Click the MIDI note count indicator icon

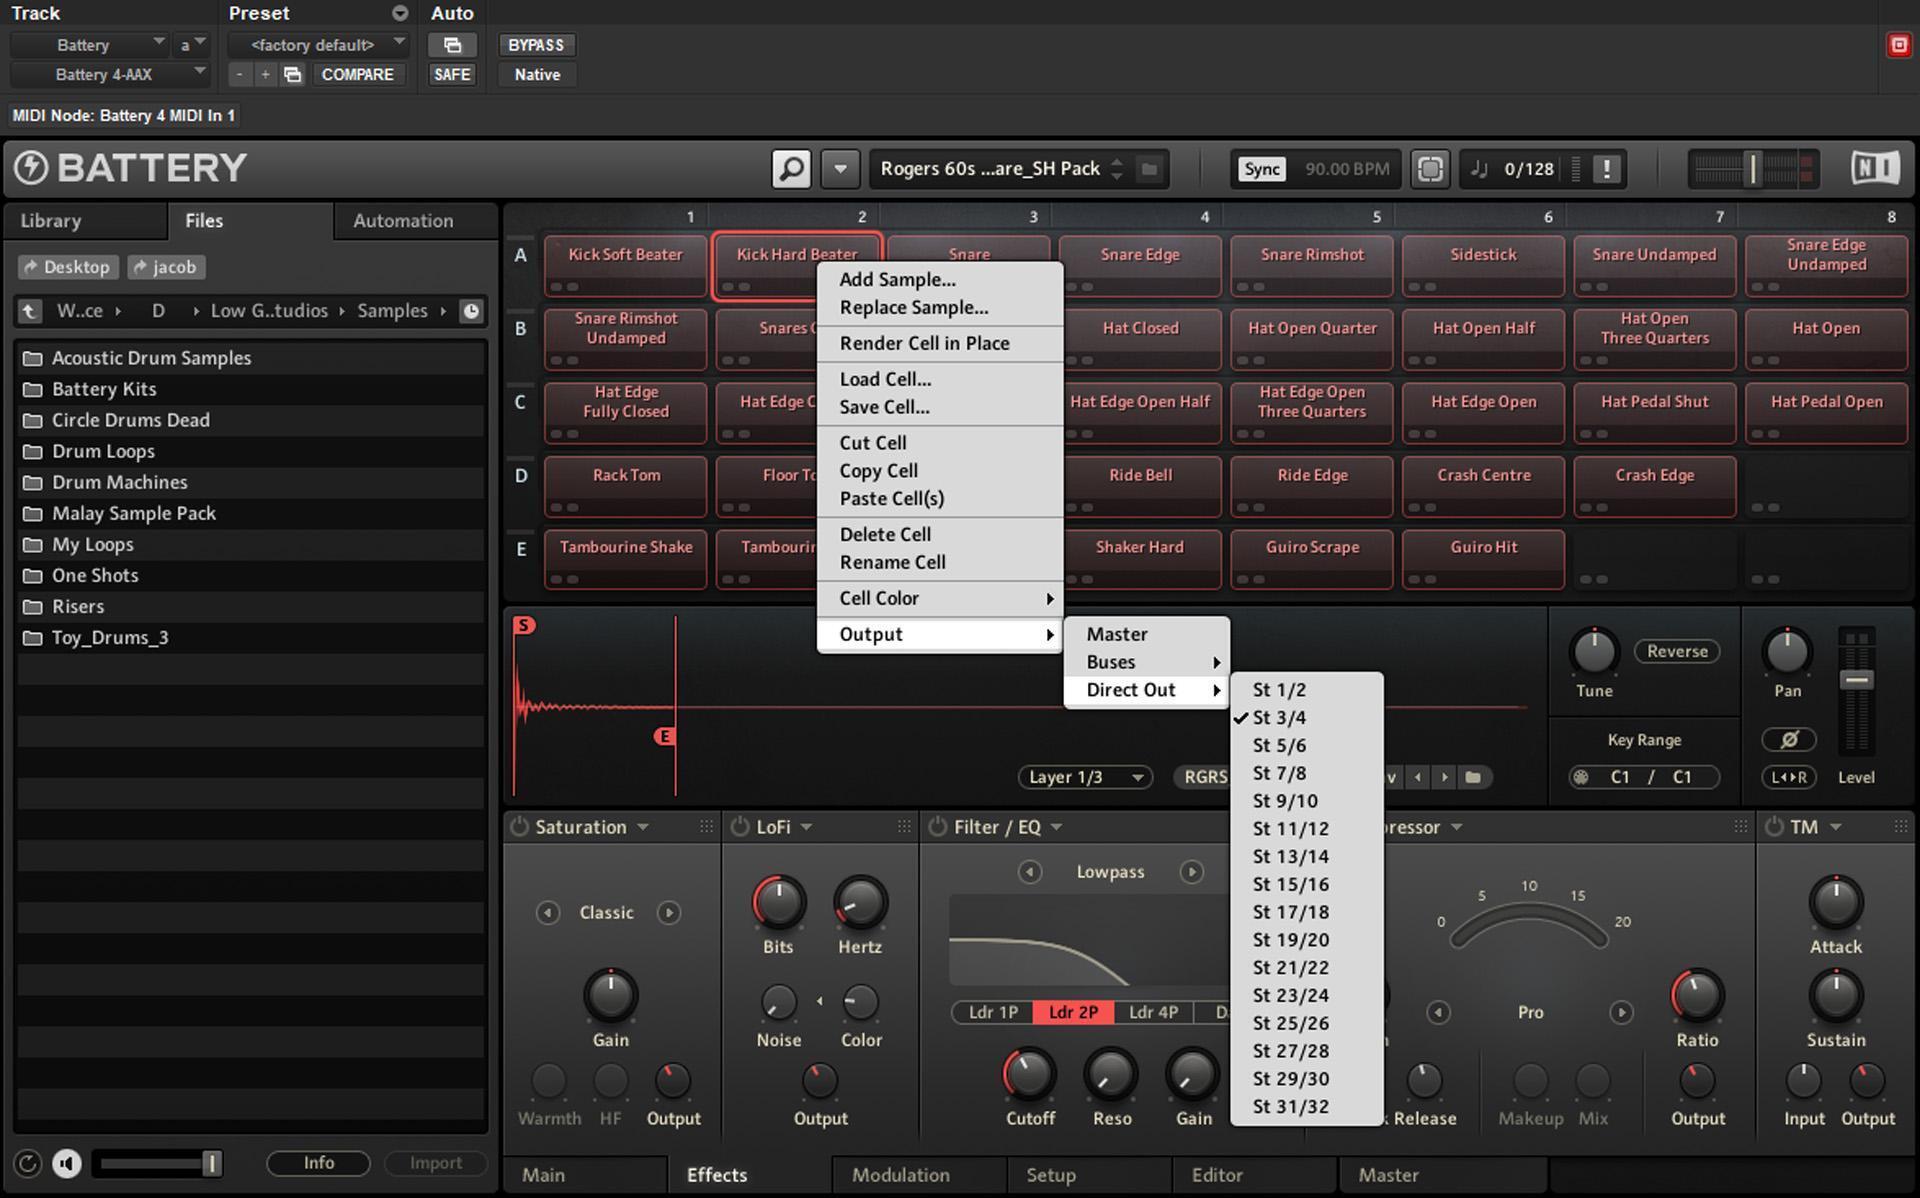(1480, 168)
